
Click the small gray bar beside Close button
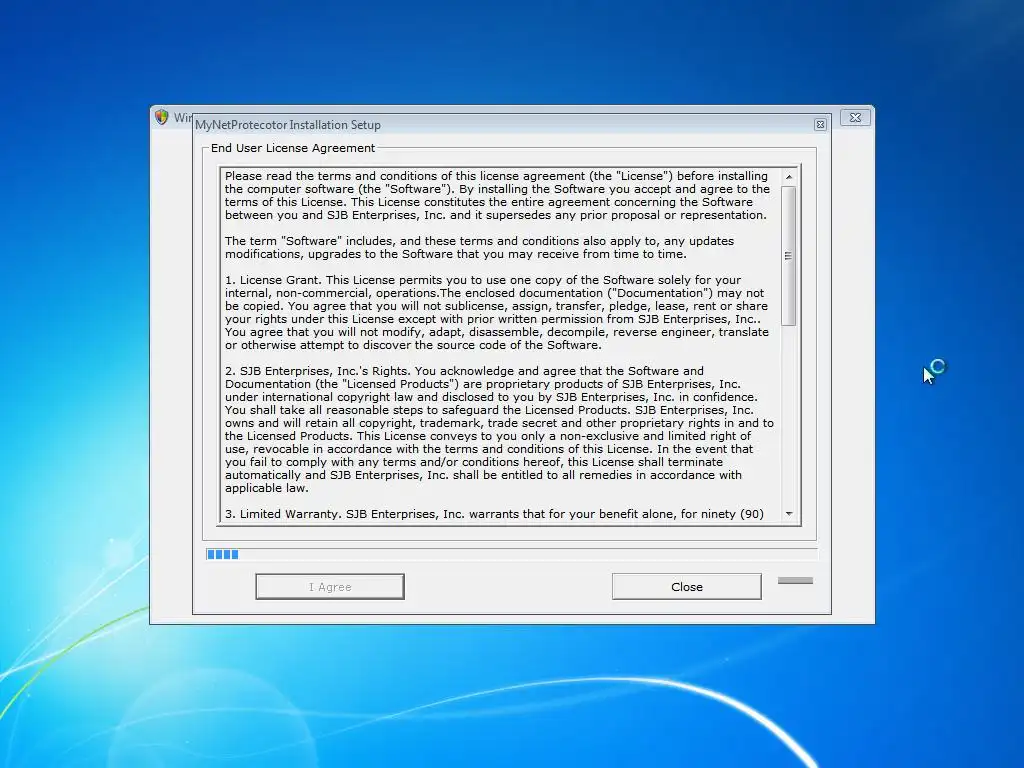(x=795, y=581)
